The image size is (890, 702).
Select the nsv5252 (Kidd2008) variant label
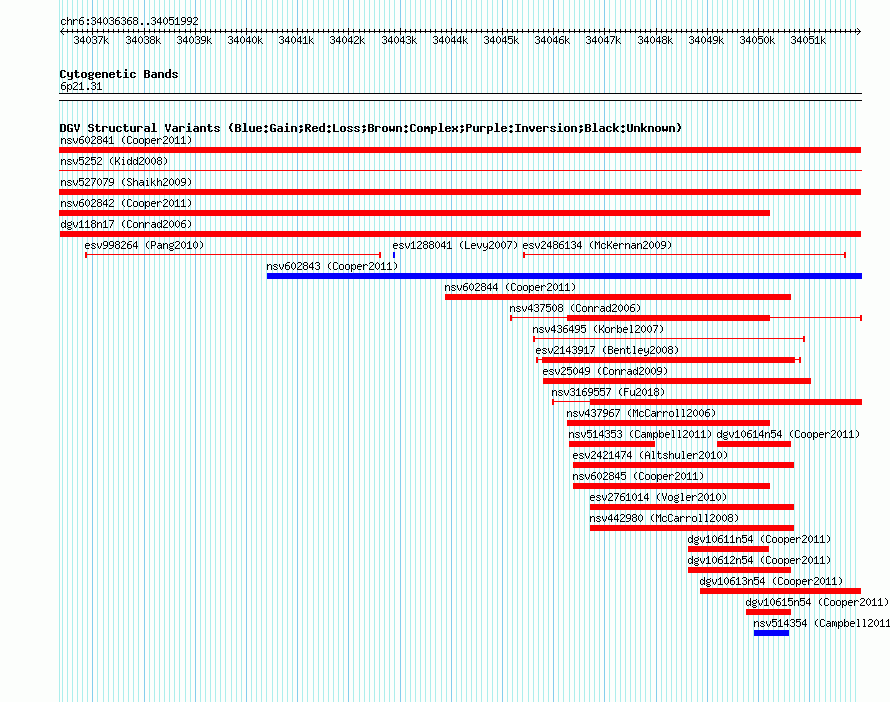coord(114,161)
